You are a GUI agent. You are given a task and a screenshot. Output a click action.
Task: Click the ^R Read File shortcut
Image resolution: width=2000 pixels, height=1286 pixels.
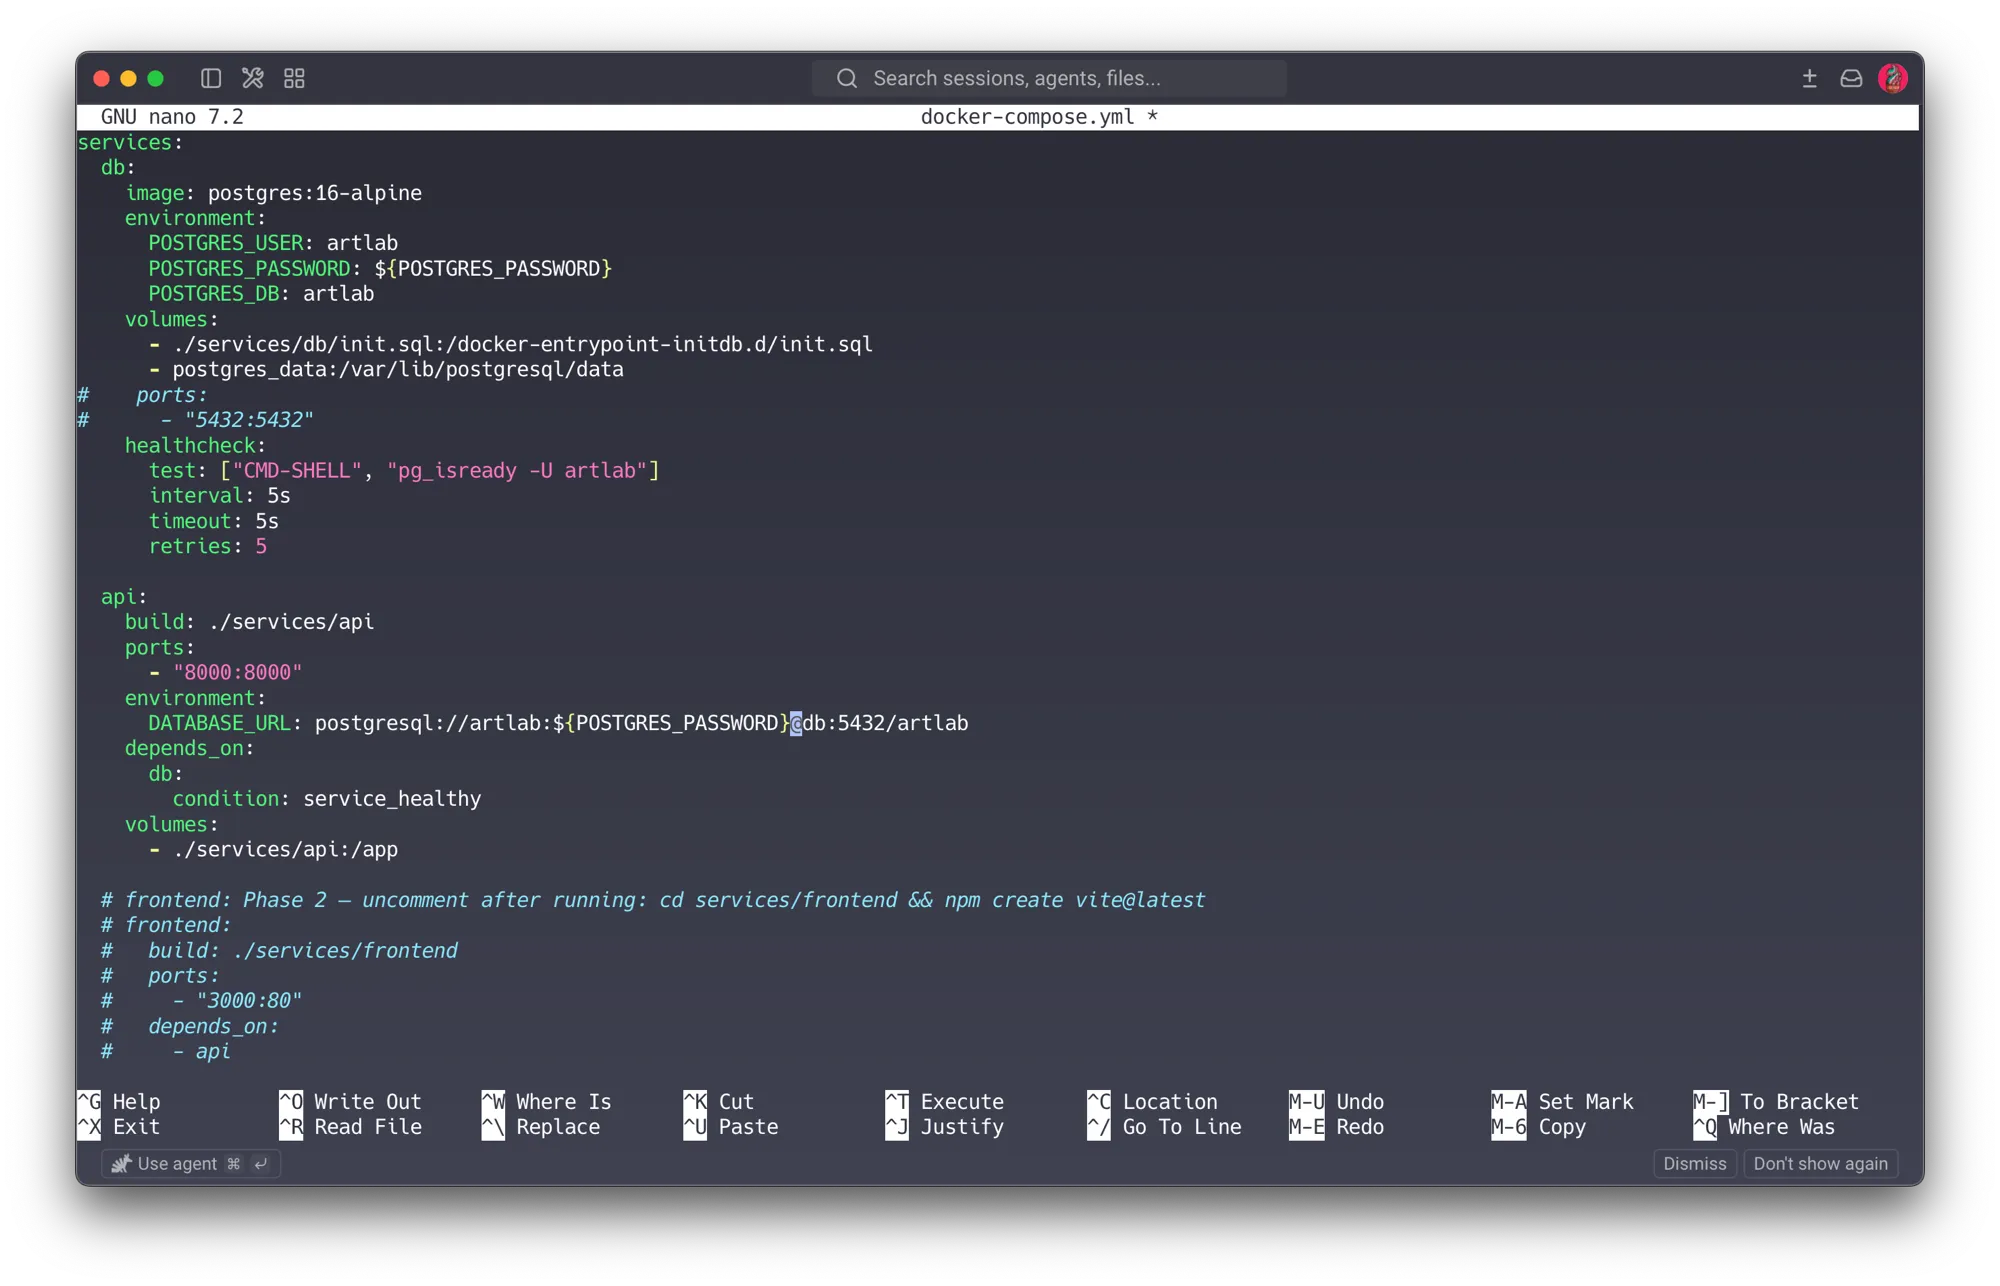[x=351, y=1127]
